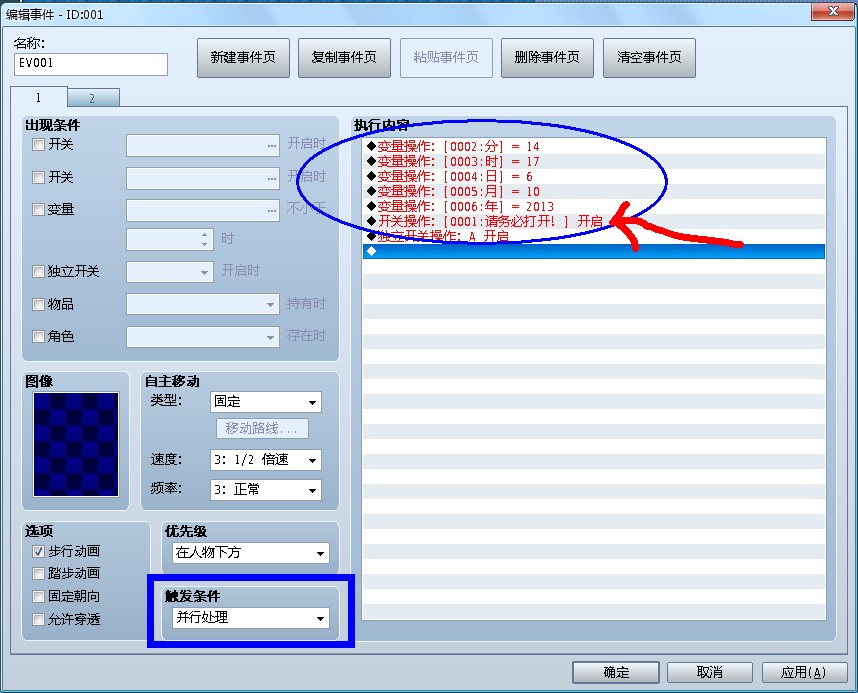Click the 复制事件页 button
858x693 pixels.
tap(344, 57)
